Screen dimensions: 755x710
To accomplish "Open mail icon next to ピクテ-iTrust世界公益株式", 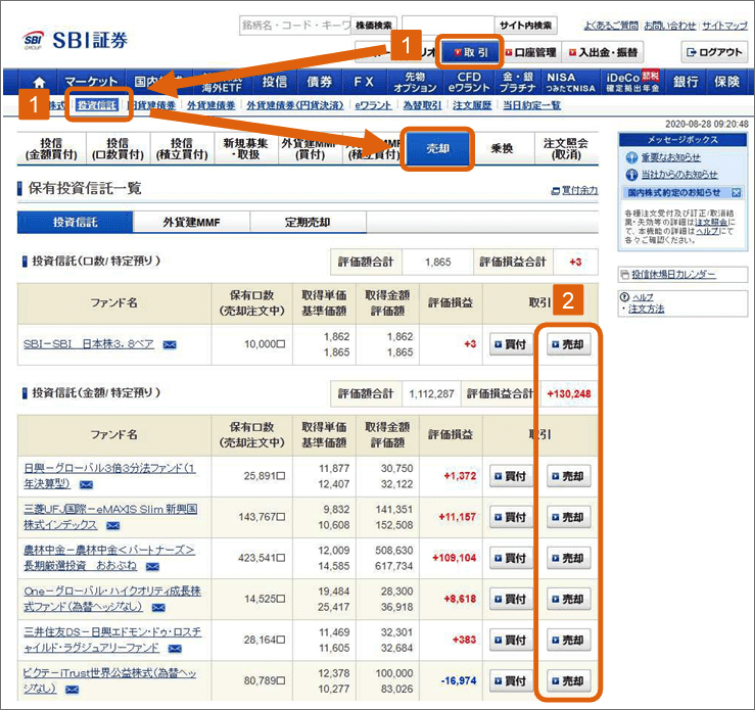I will point(72,690).
